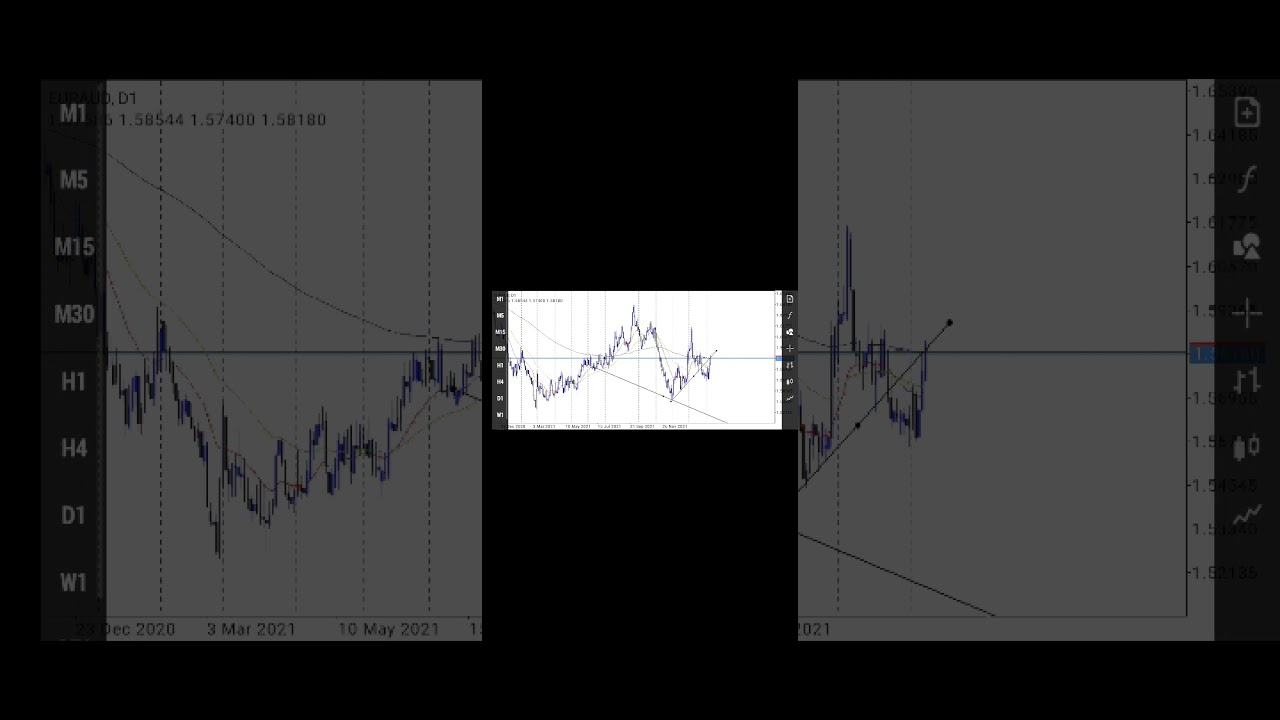Switch to the M15 timeframe in enlarged chart
This screenshot has width=1280, height=720.
coord(73,247)
